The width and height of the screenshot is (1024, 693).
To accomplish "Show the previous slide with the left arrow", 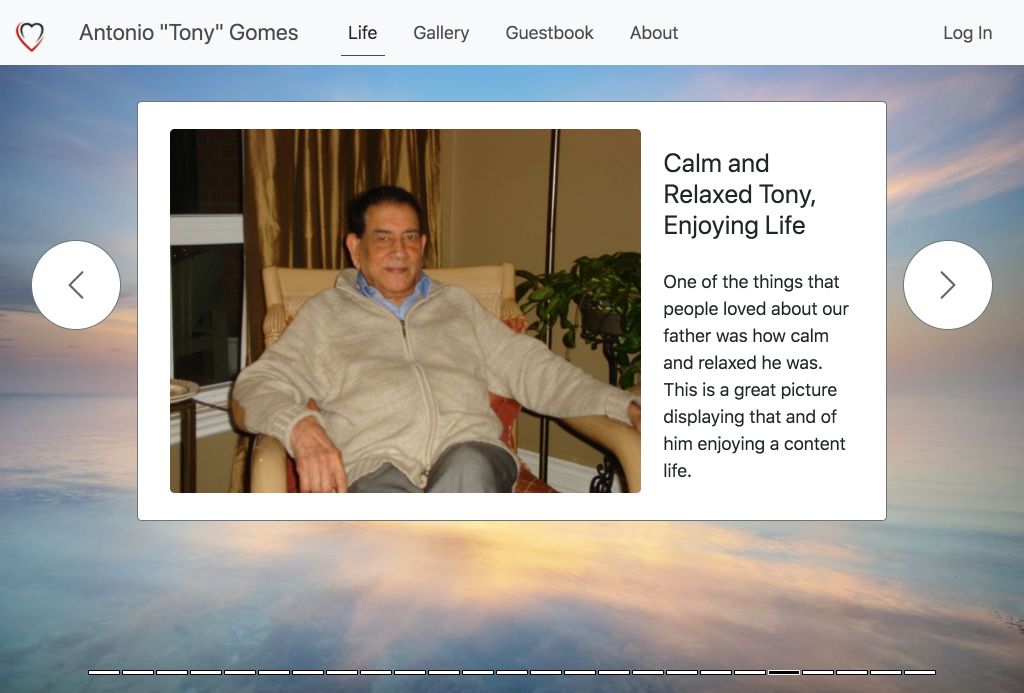I will (x=76, y=285).
